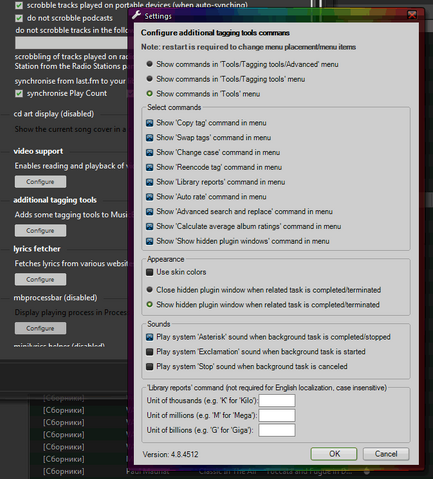
Task: Toggle 'Calculate average album ratings' command checkbox
Action: (x=150, y=226)
